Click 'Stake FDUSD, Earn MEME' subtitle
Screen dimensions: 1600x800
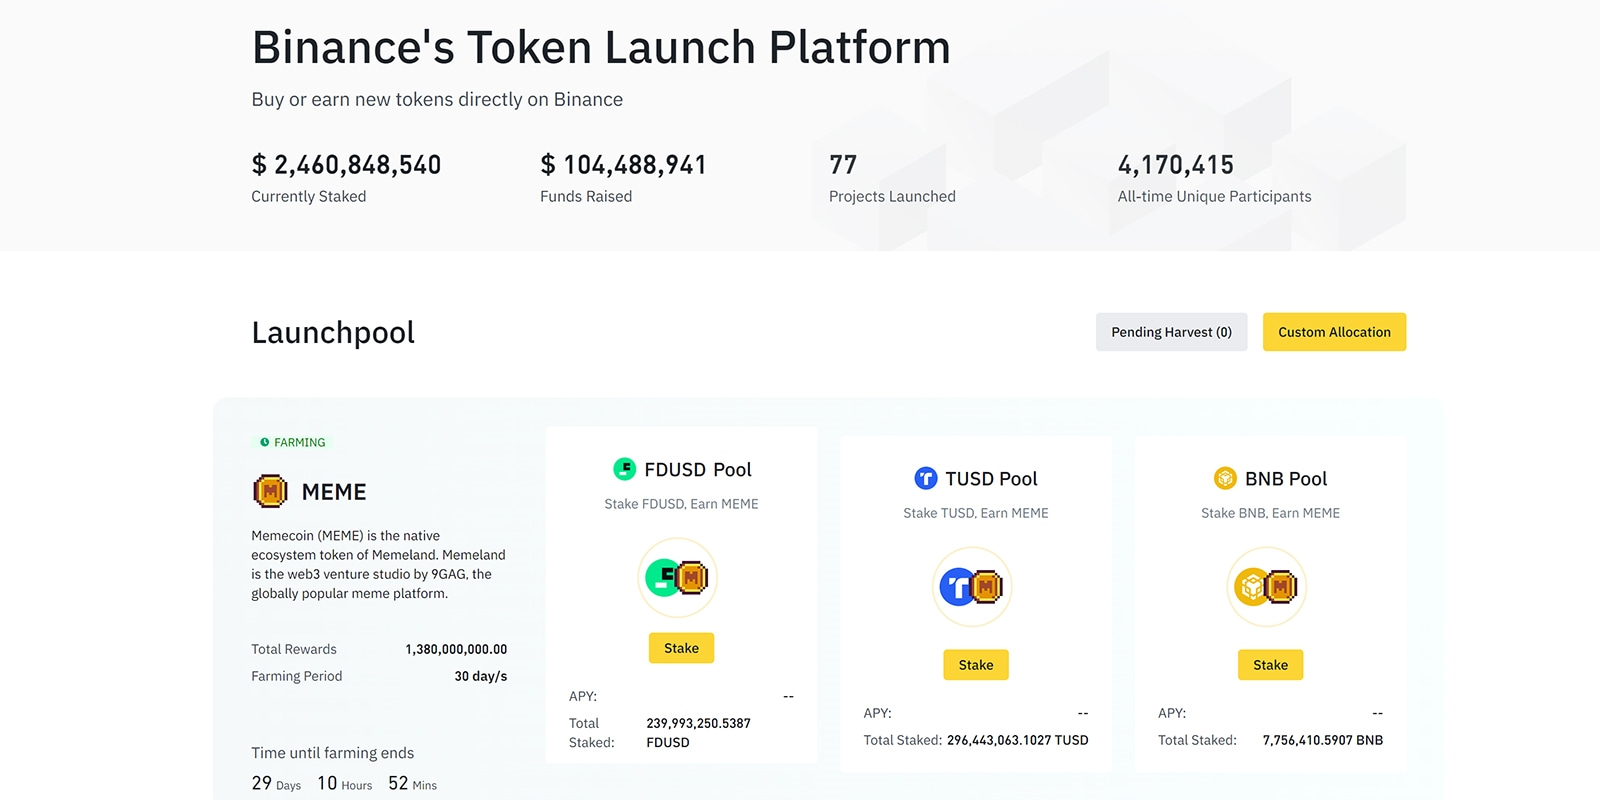tap(681, 504)
